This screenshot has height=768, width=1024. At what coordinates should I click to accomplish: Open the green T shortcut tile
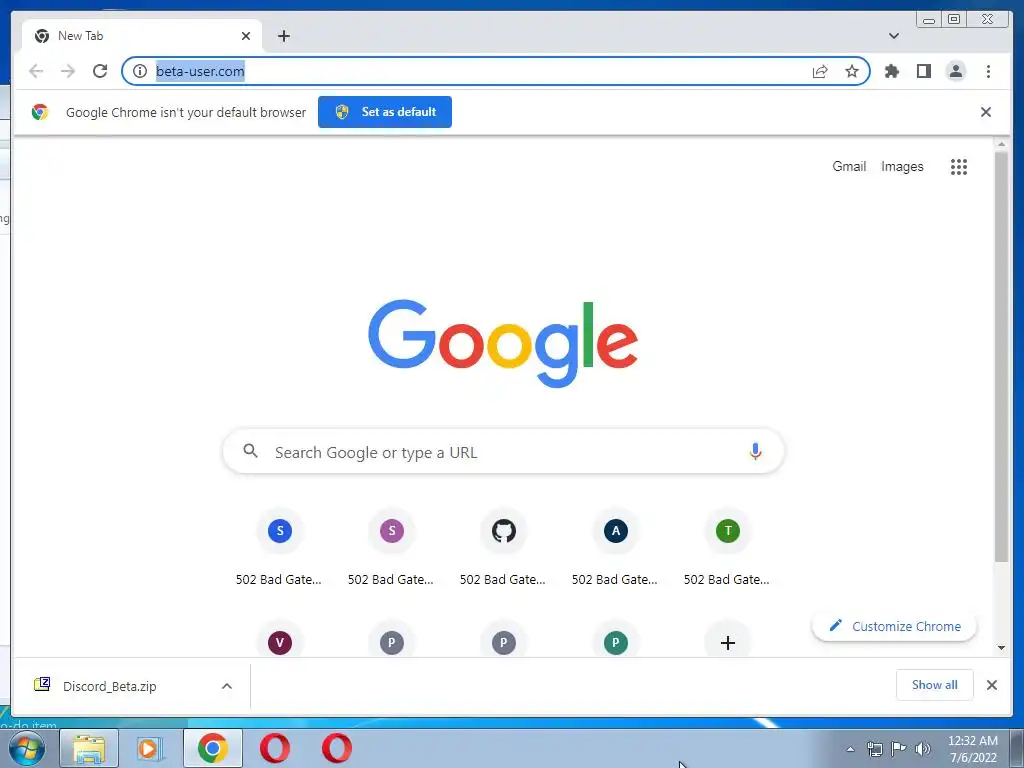pyautogui.click(x=728, y=531)
